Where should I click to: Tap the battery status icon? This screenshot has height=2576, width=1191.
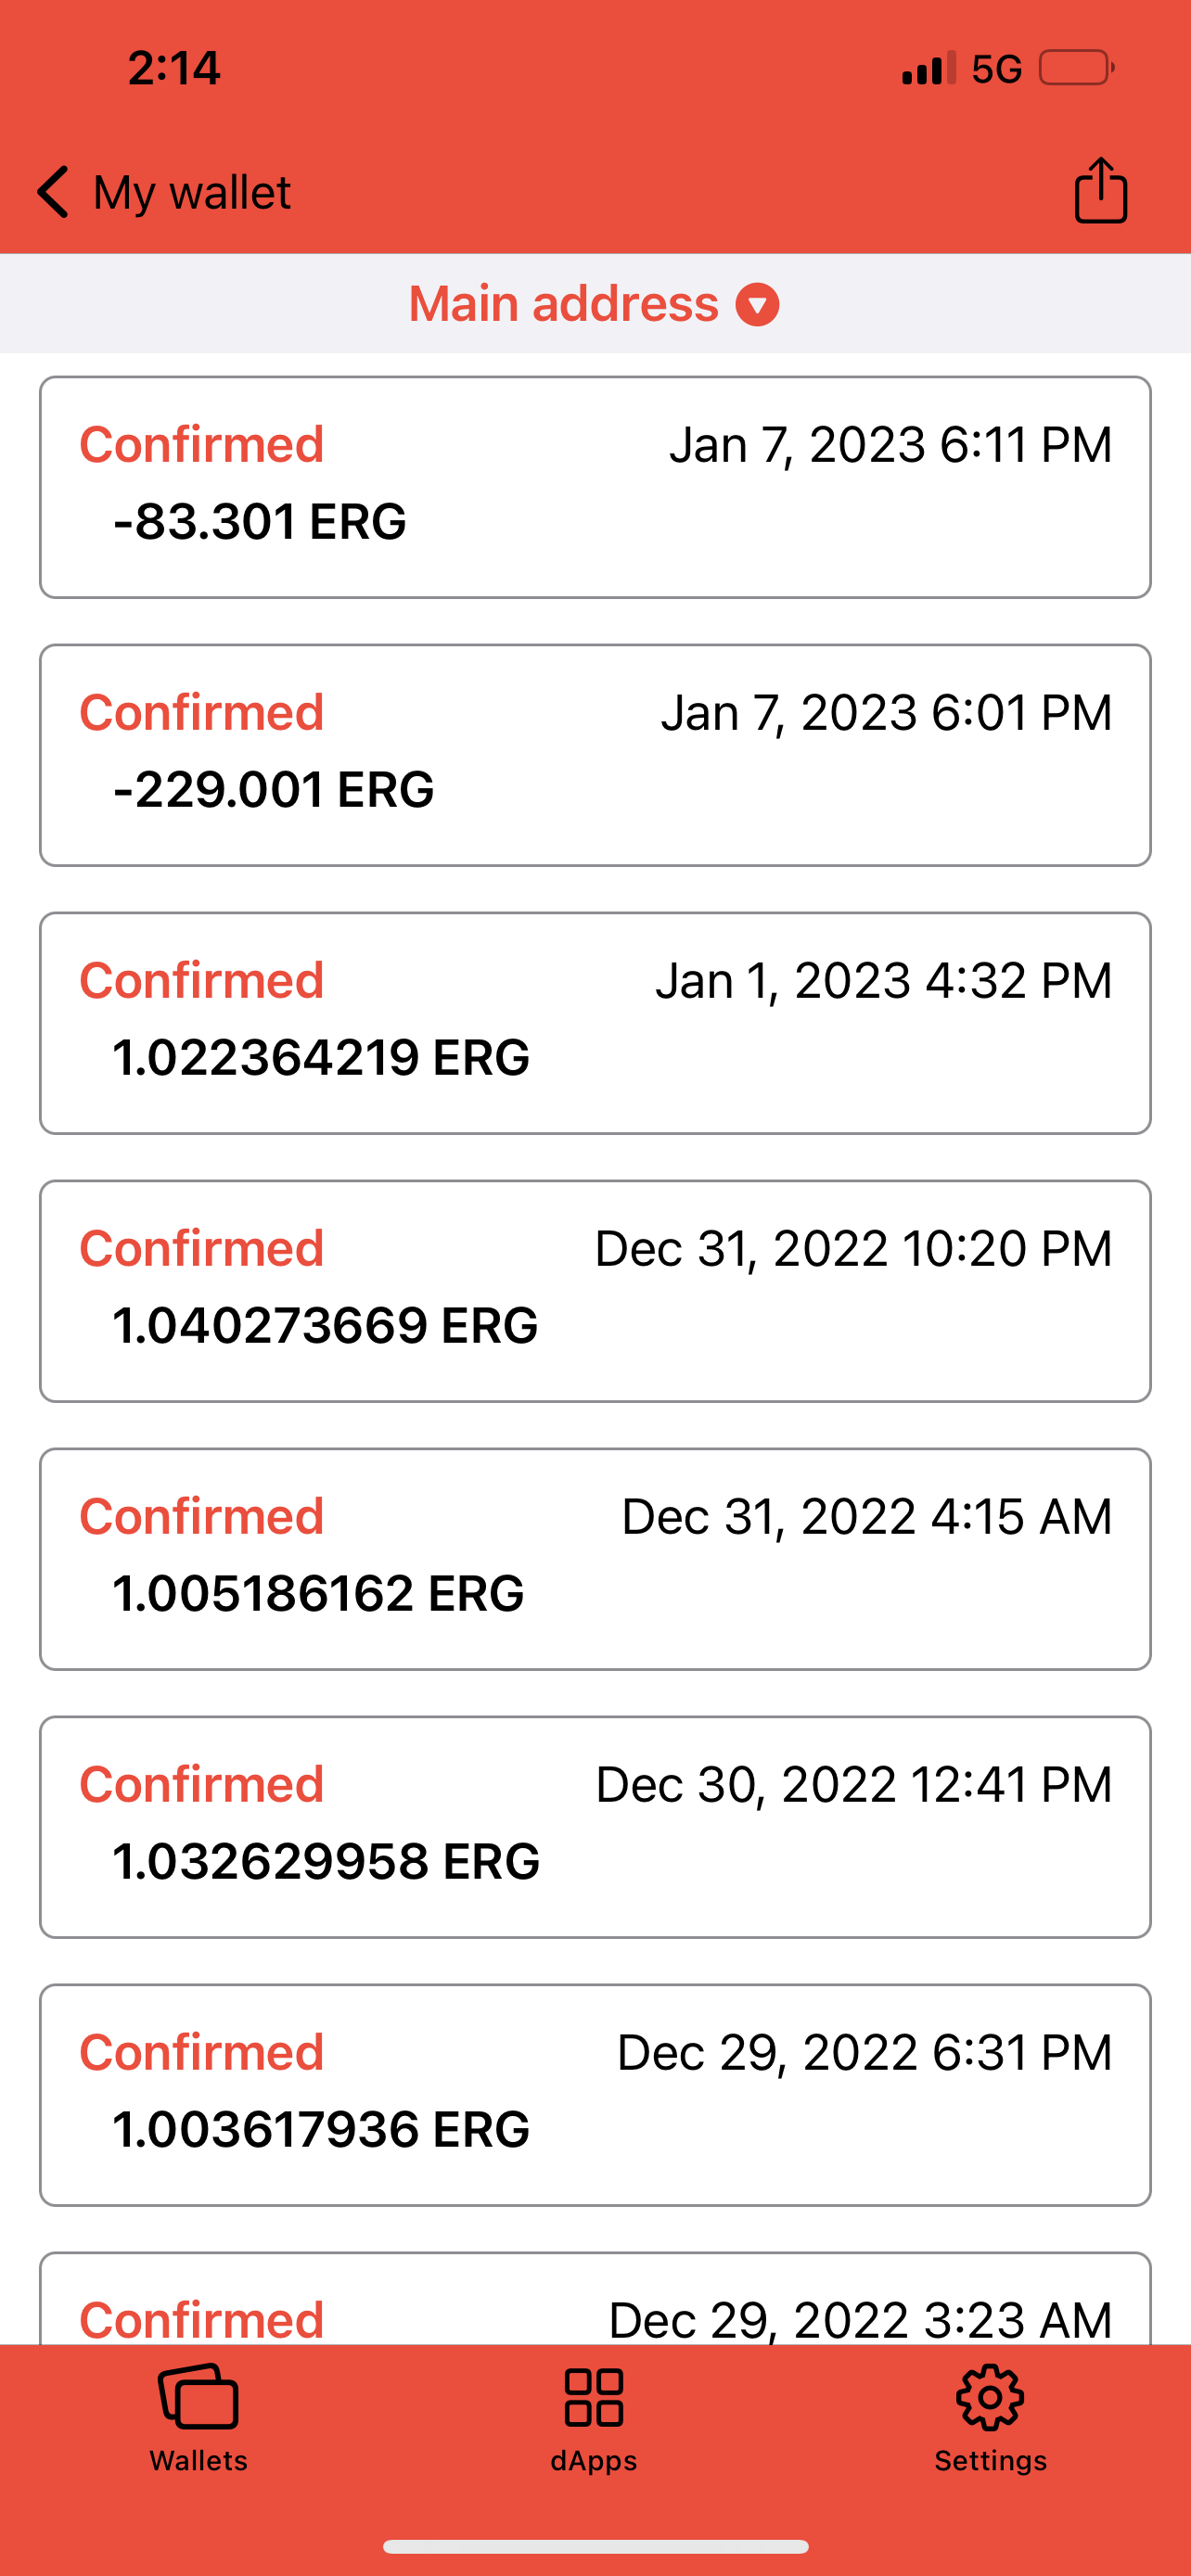pos(1077,68)
